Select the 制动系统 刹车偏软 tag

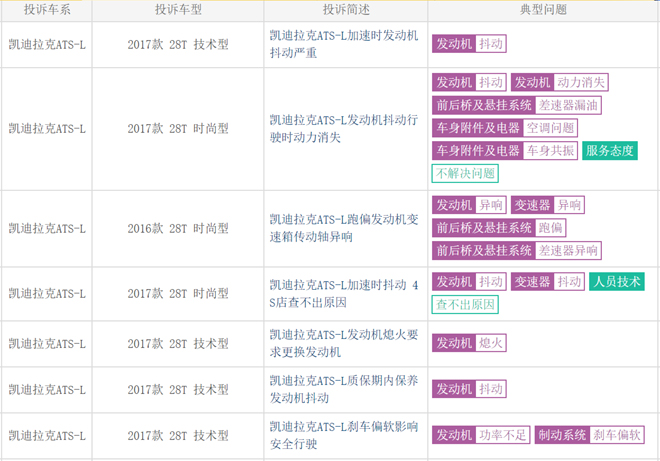pos(590,435)
